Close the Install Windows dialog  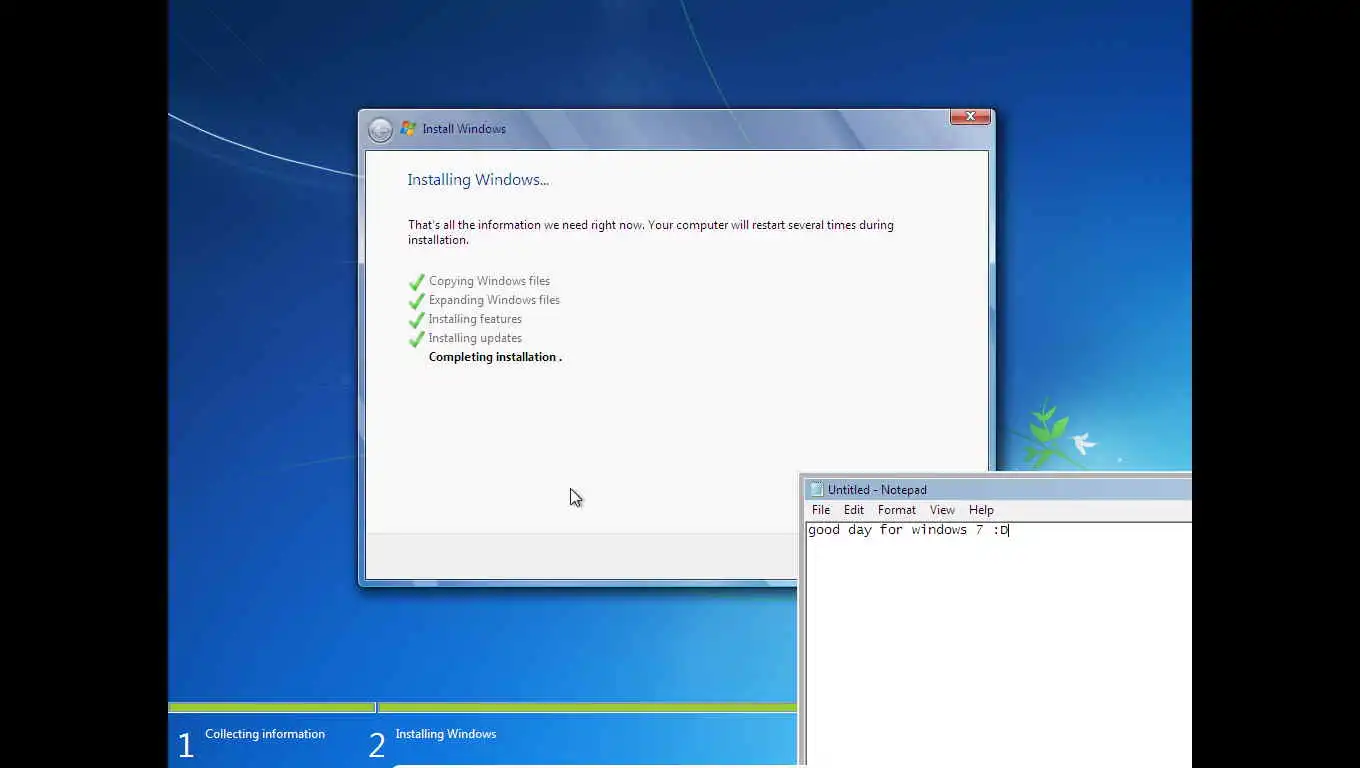click(x=970, y=117)
